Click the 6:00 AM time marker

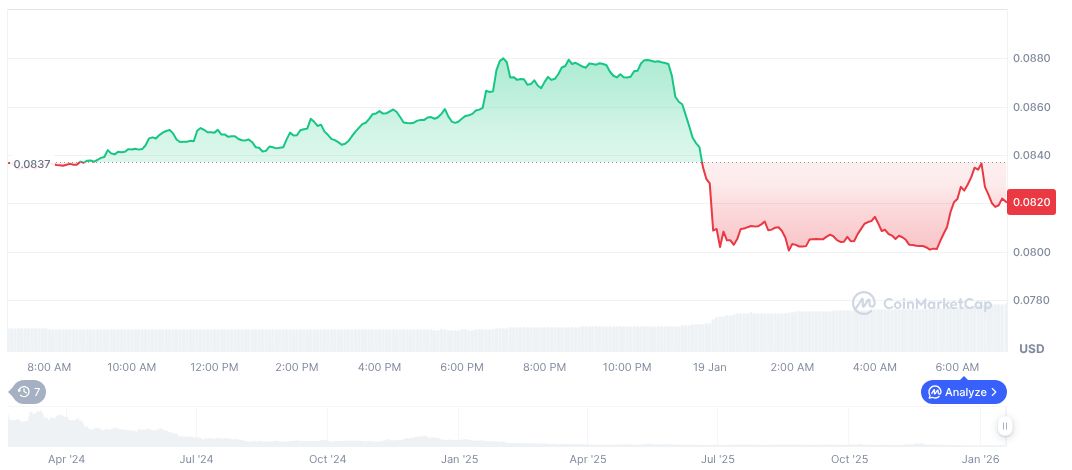(x=958, y=368)
